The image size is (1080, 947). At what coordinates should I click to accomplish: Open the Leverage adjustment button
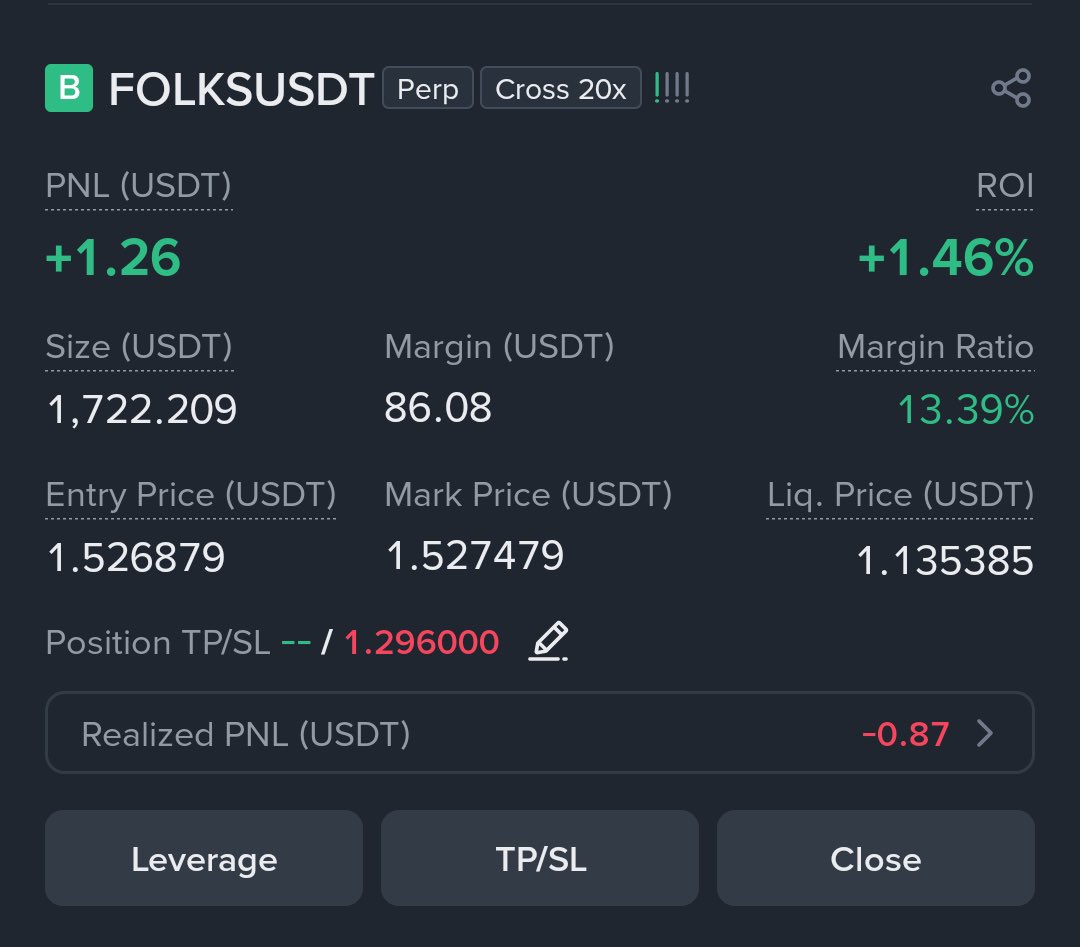(x=204, y=858)
